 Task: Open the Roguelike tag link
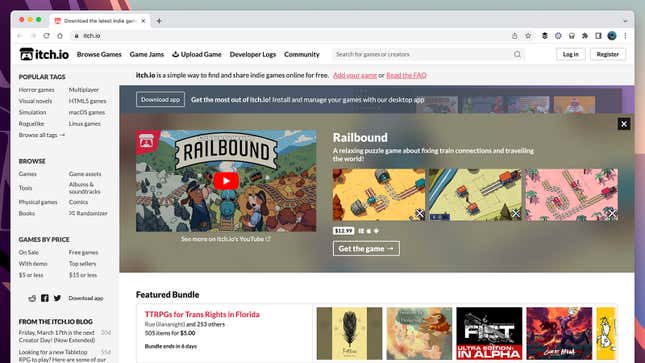(x=31, y=123)
